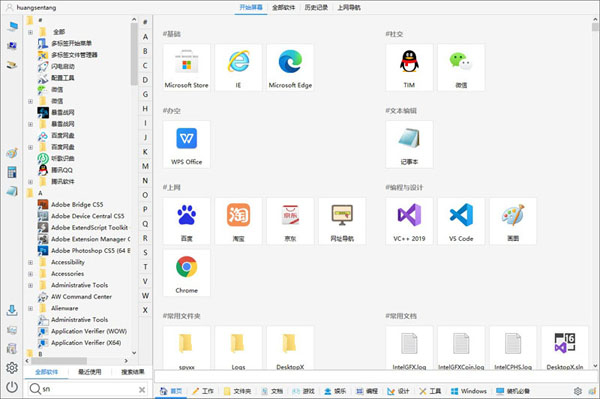Open the 网址导航 tile
The height and width of the screenshot is (399, 600).
click(x=342, y=221)
